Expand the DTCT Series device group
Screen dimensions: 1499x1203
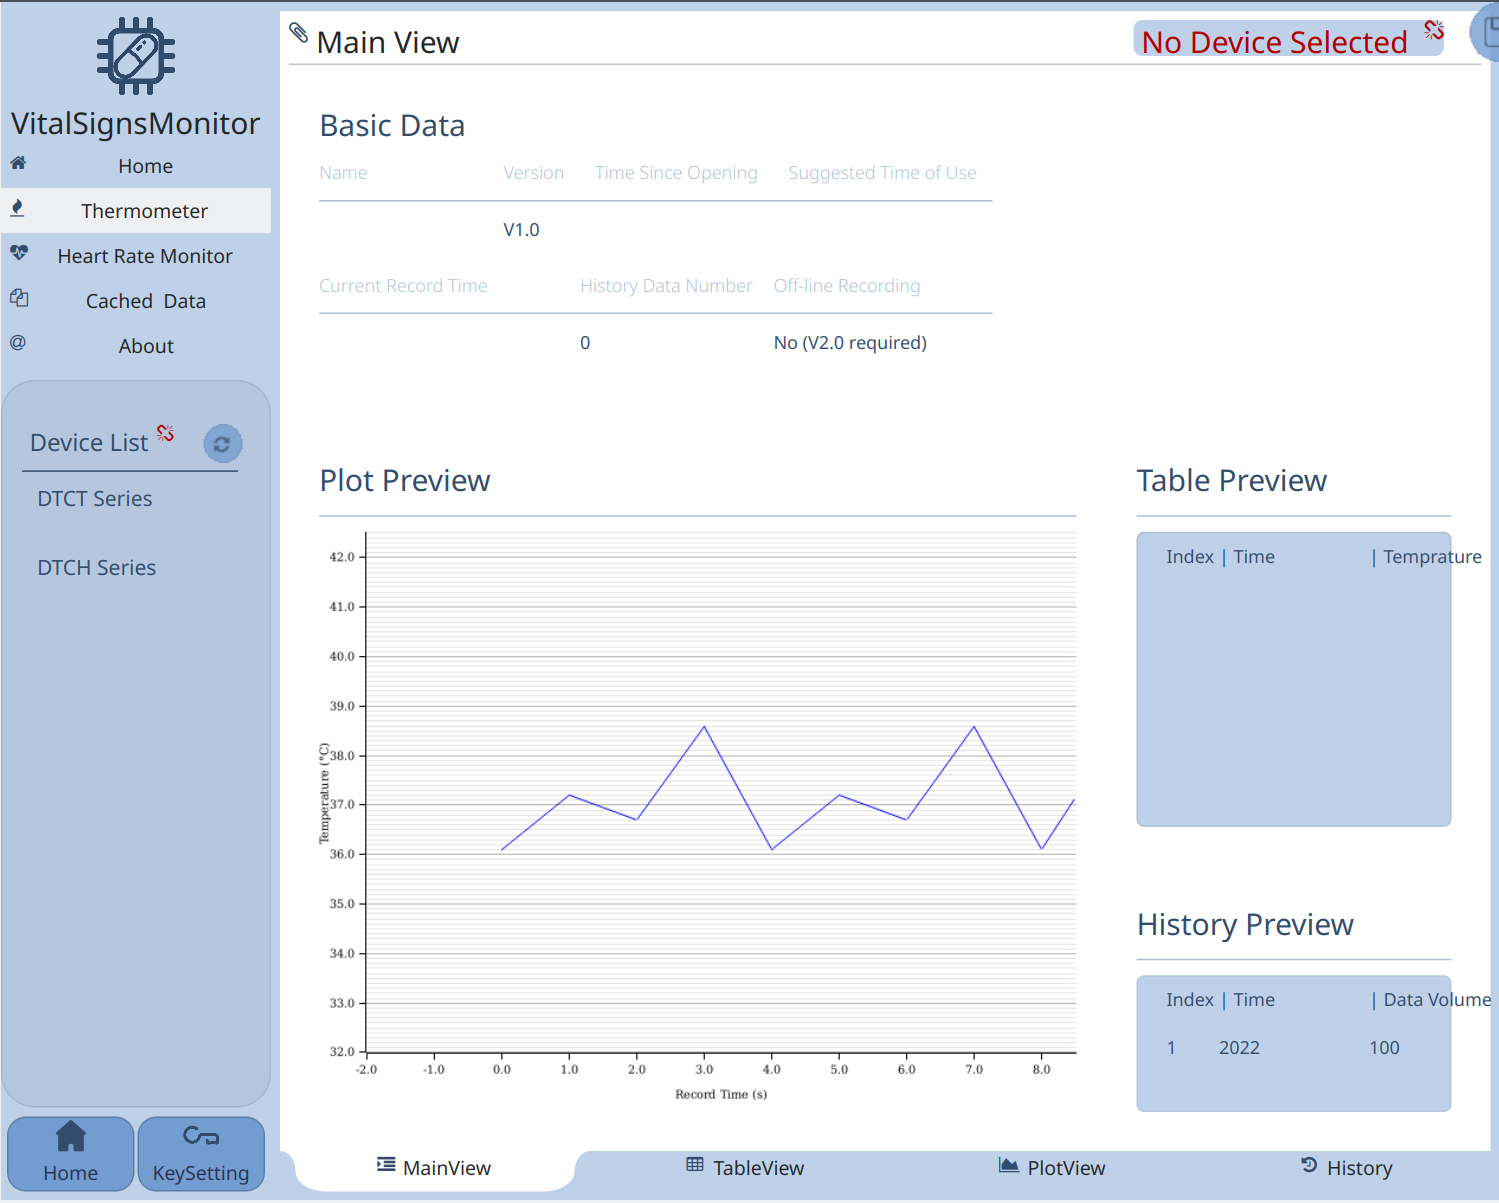click(95, 499)
